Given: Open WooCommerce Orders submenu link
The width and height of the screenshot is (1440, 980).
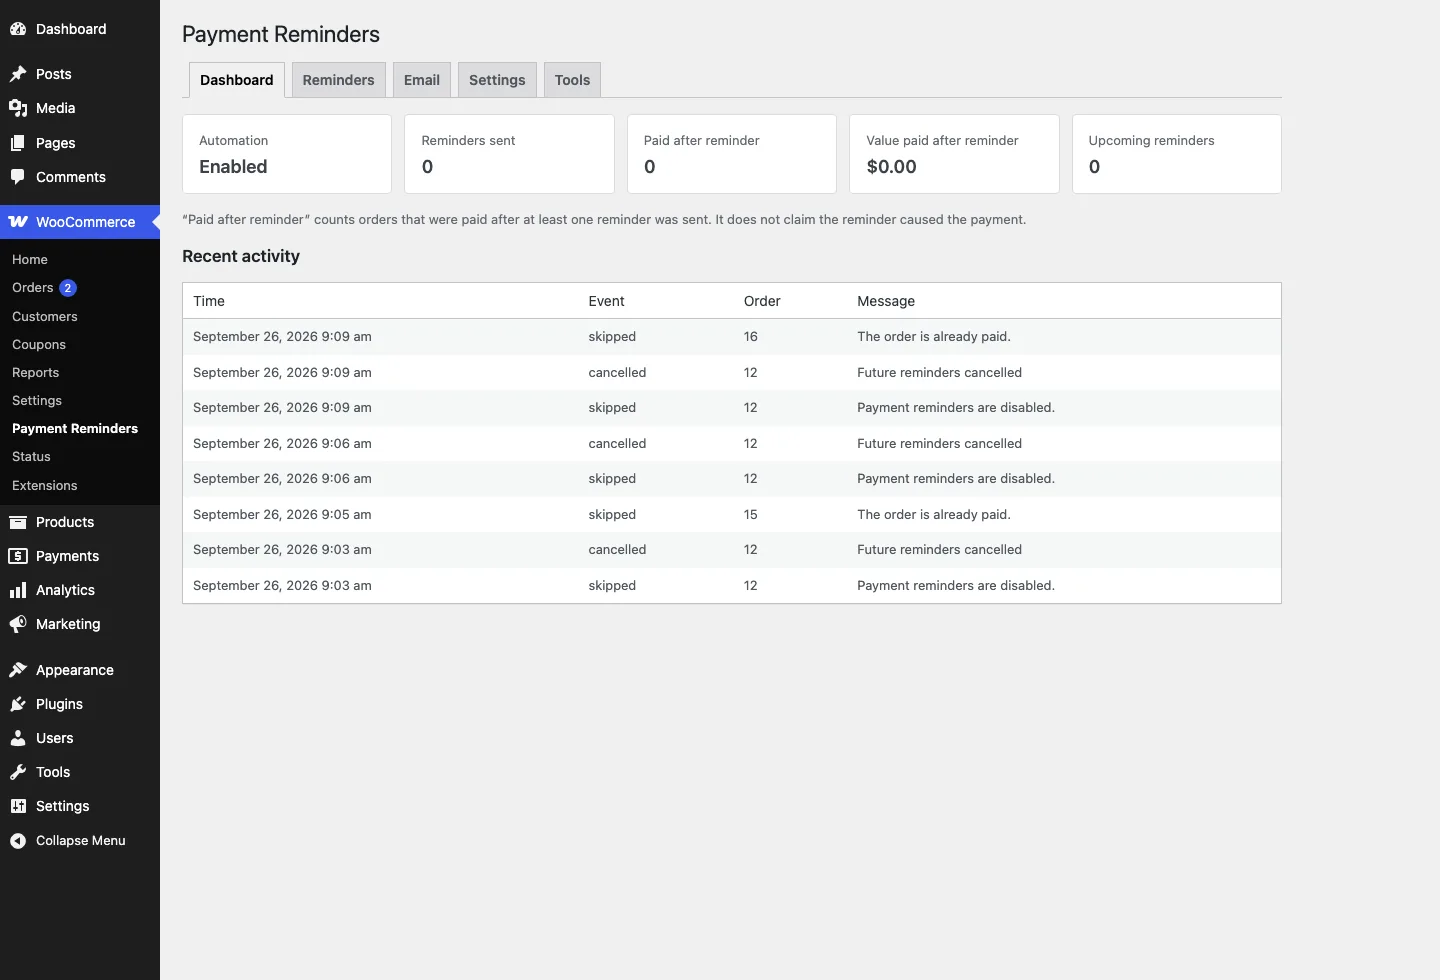Looking at the screenshot, I should [x=33, y=287].
